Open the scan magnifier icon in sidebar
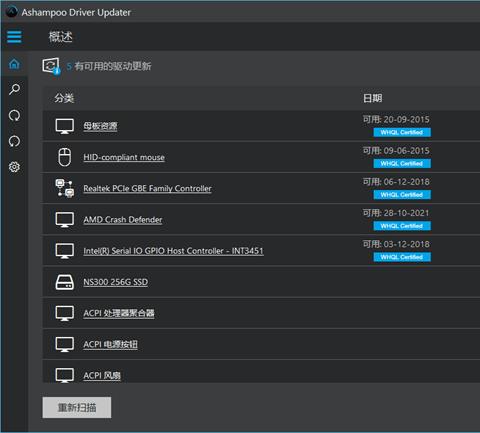The width and height of the screenshot is (480, 433). coord(14,89)
